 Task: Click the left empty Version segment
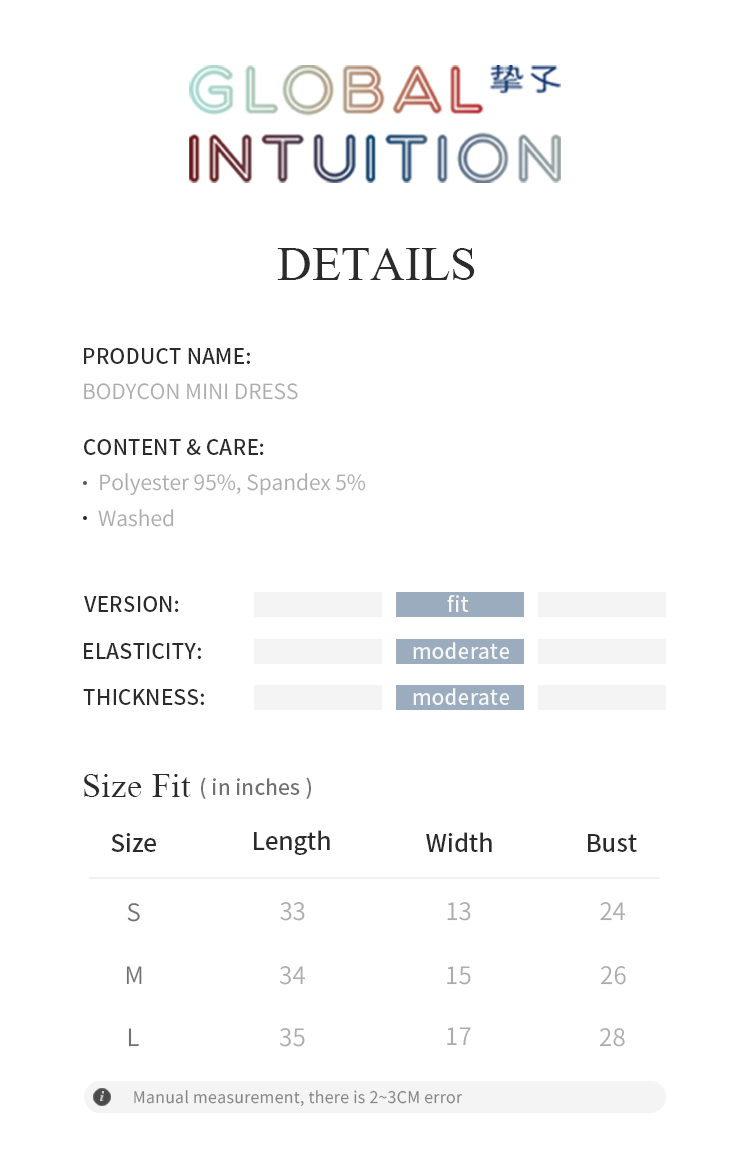coord(317,604)
